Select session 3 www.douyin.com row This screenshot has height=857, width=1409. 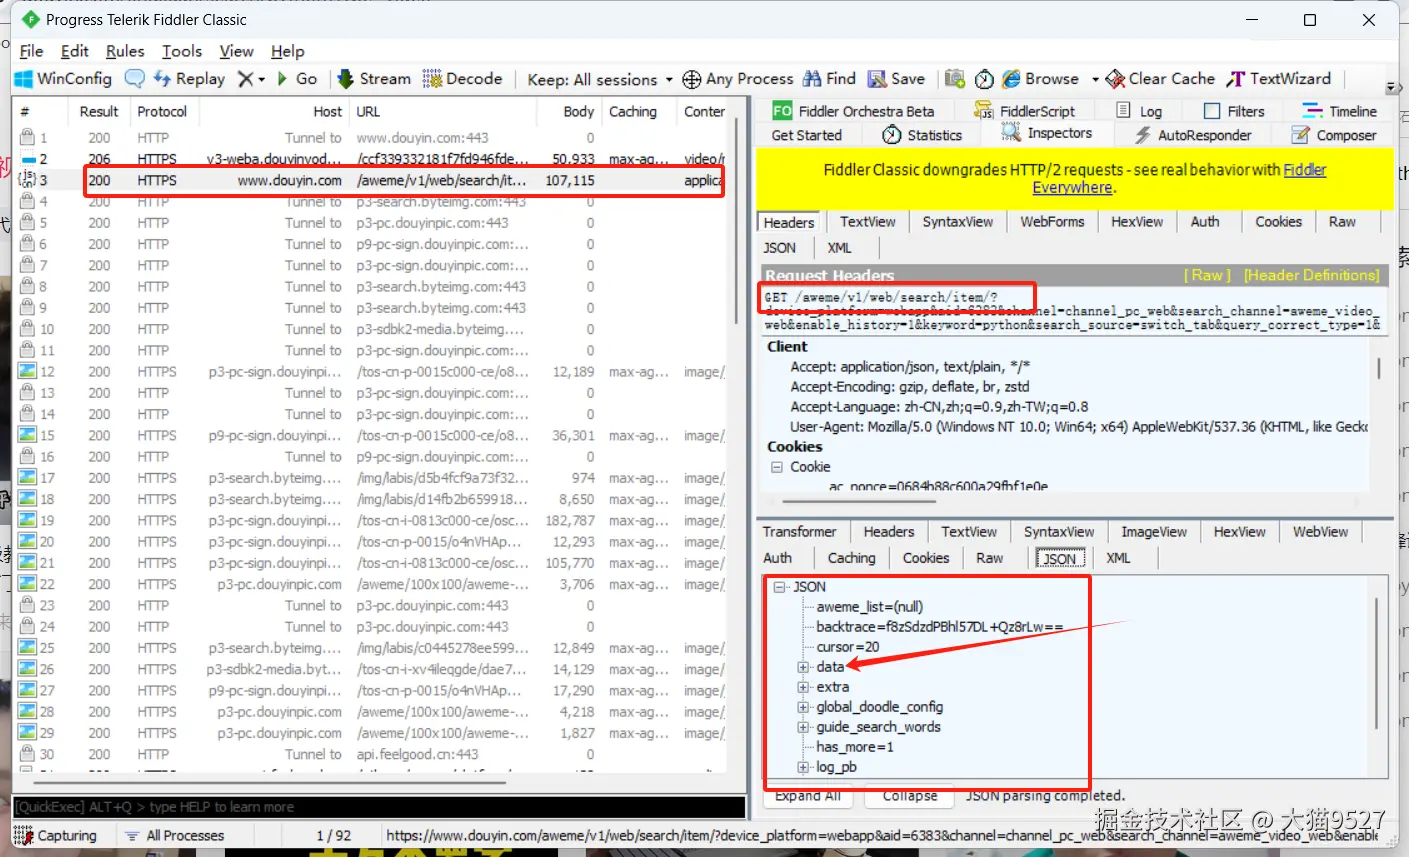(x=370, y=180)
